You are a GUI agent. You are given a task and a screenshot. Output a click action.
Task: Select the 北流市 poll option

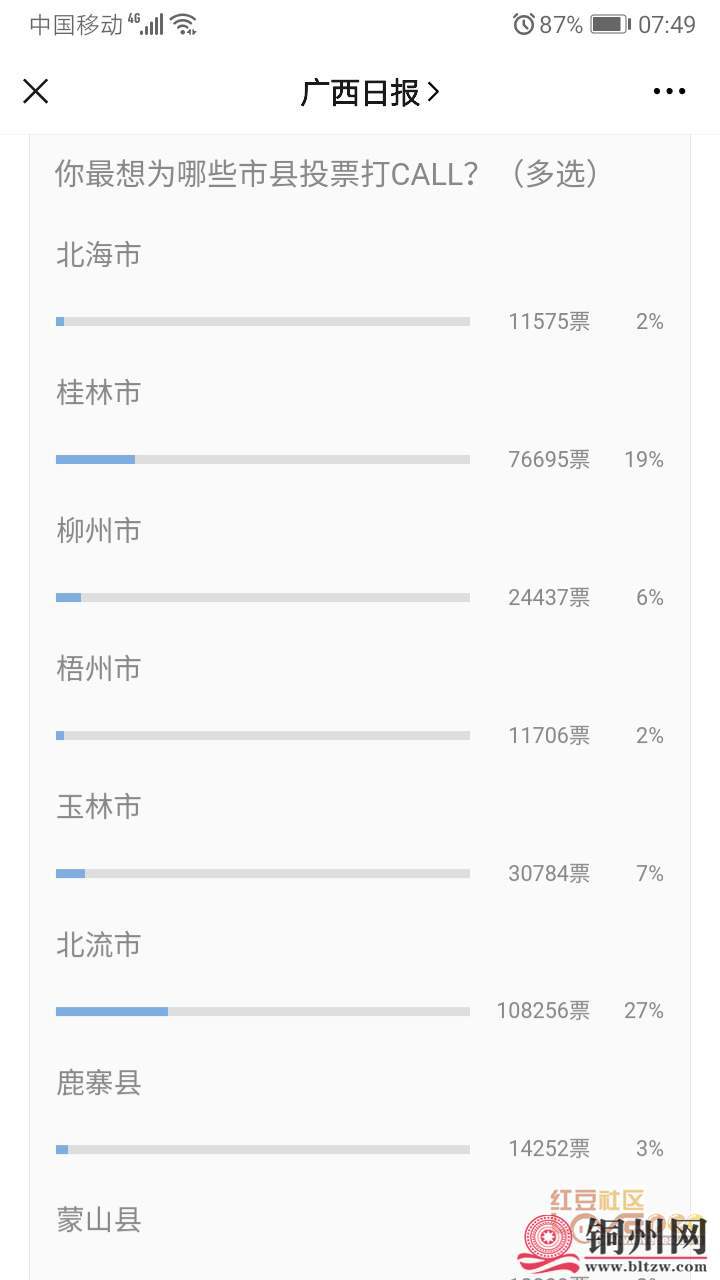pyautogui.click(x=99, y=945)
